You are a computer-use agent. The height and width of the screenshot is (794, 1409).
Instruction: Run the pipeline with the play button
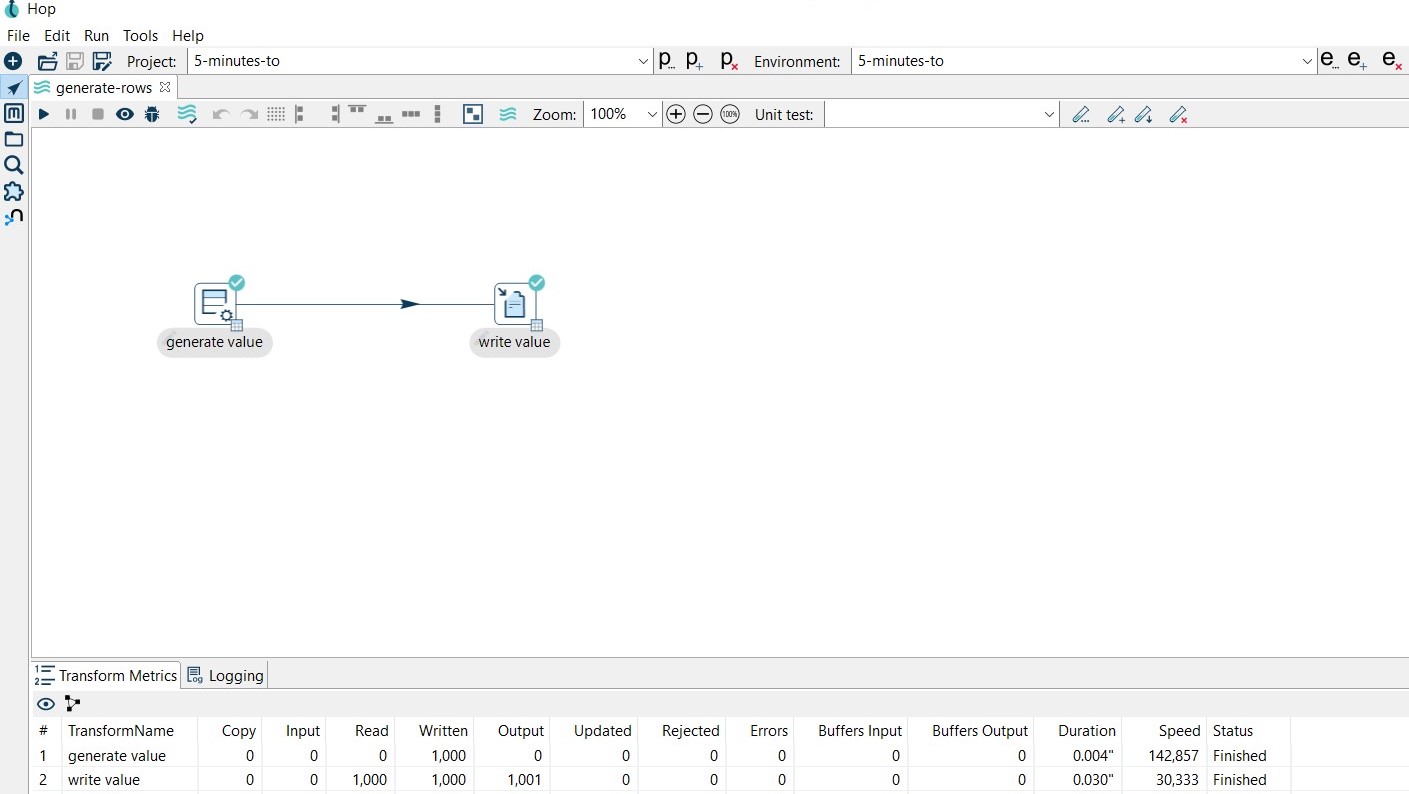44,115
